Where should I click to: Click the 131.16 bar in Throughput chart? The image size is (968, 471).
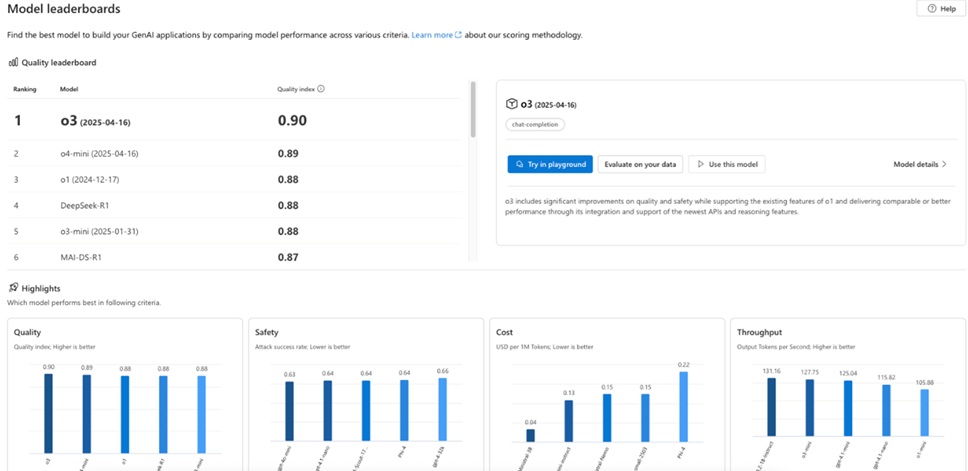tap(771, 407)
